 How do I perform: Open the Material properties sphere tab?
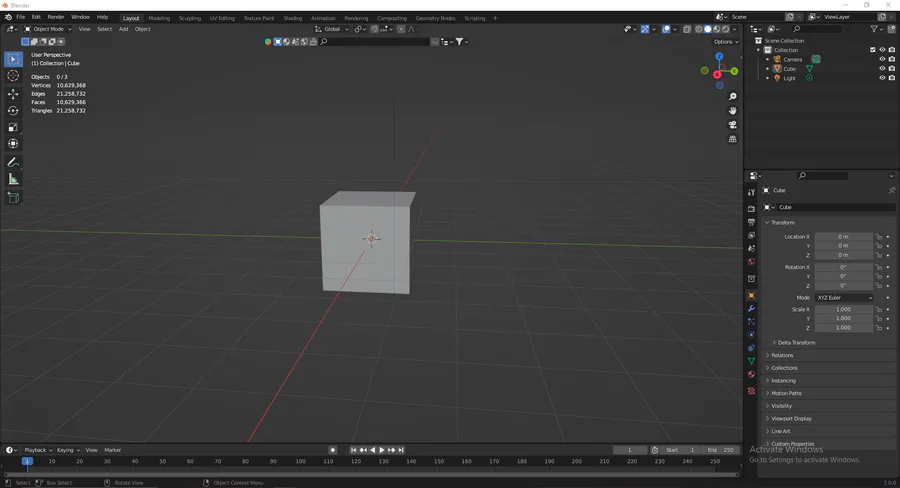tap(751, 374)
